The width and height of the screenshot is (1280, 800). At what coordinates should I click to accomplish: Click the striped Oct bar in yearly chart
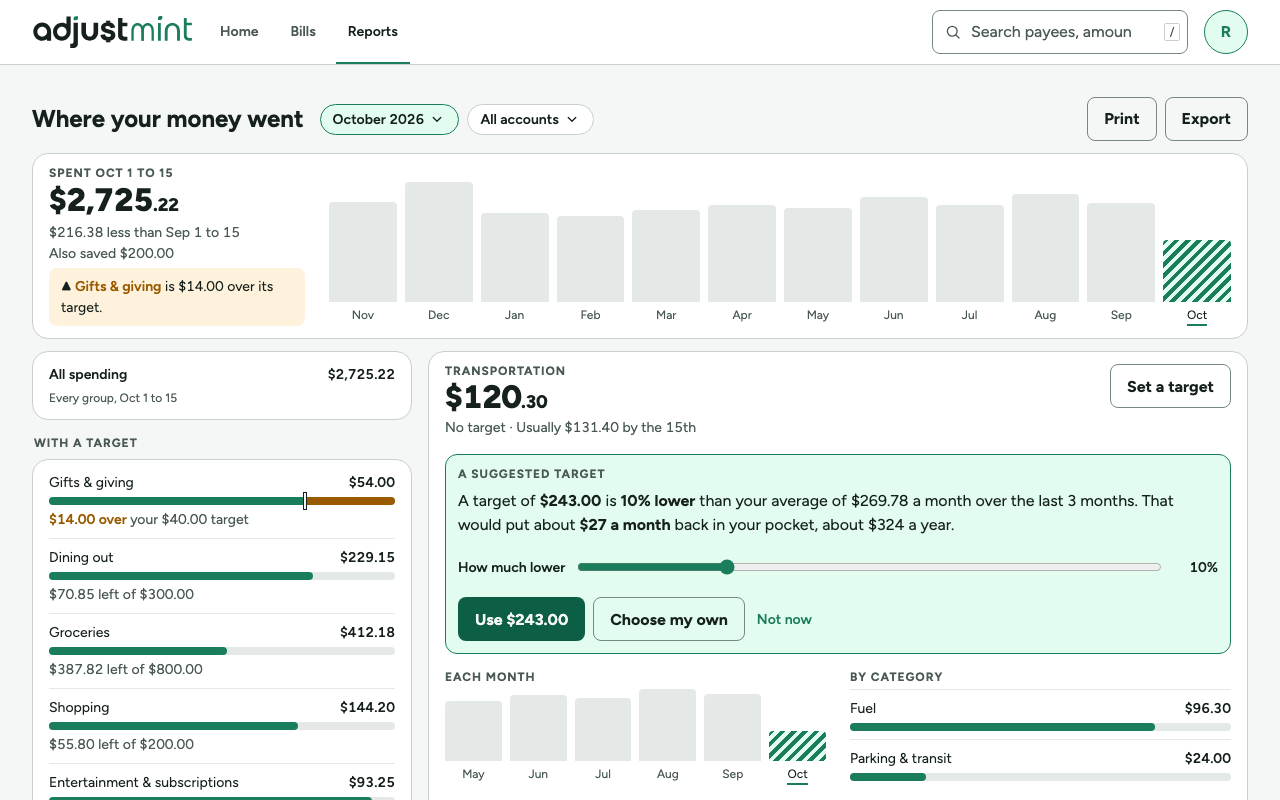1197,271
